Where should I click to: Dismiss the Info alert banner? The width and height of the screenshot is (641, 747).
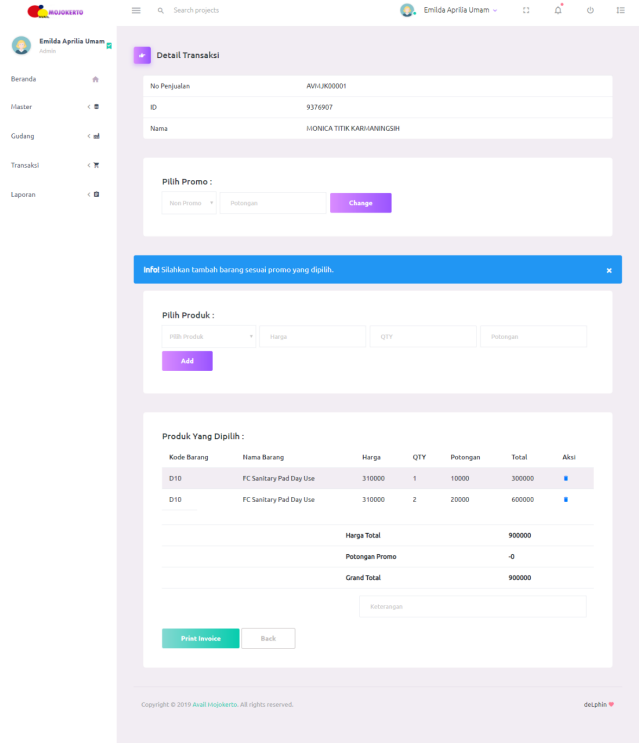pyautogui.click(x=609, y=270)
